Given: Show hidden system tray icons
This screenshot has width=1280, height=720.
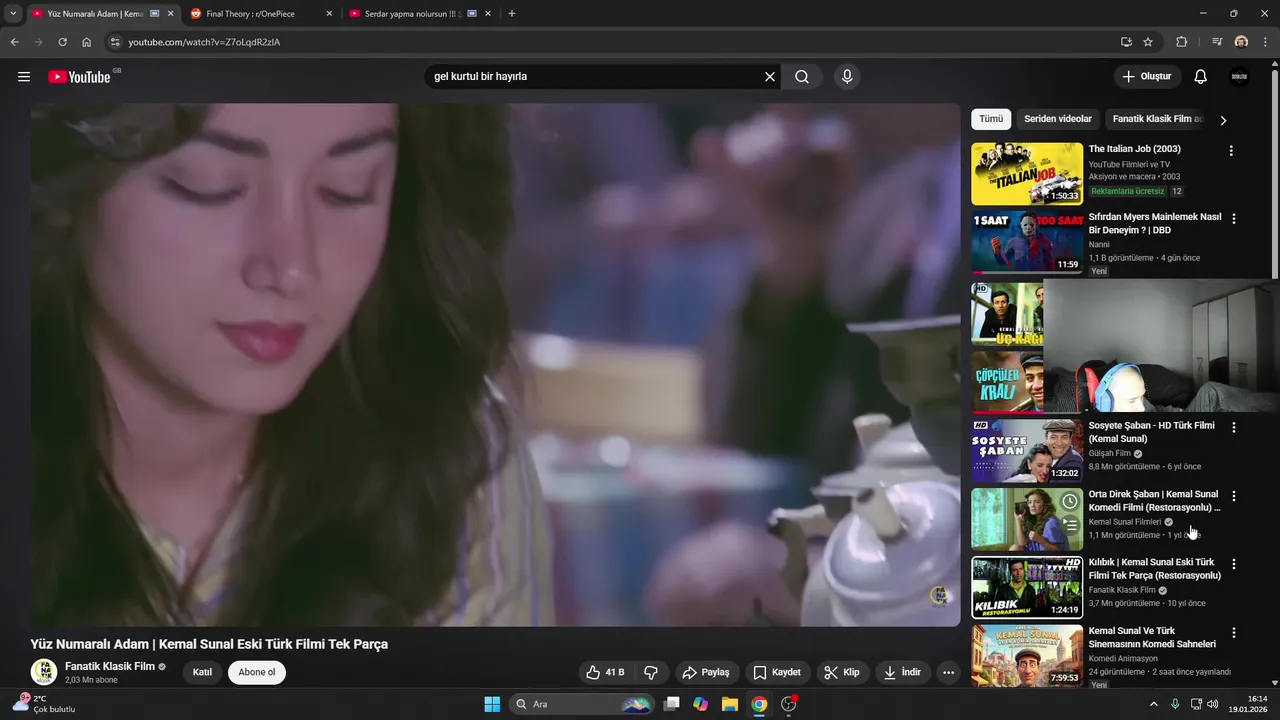Looking at the screenshot, I should tap(1153, 704).
